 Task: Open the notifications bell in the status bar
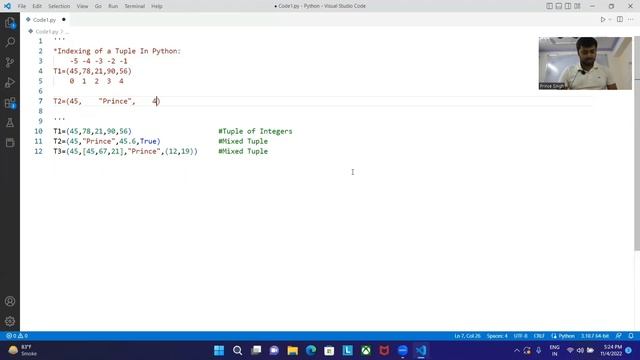tap(631, 336)
